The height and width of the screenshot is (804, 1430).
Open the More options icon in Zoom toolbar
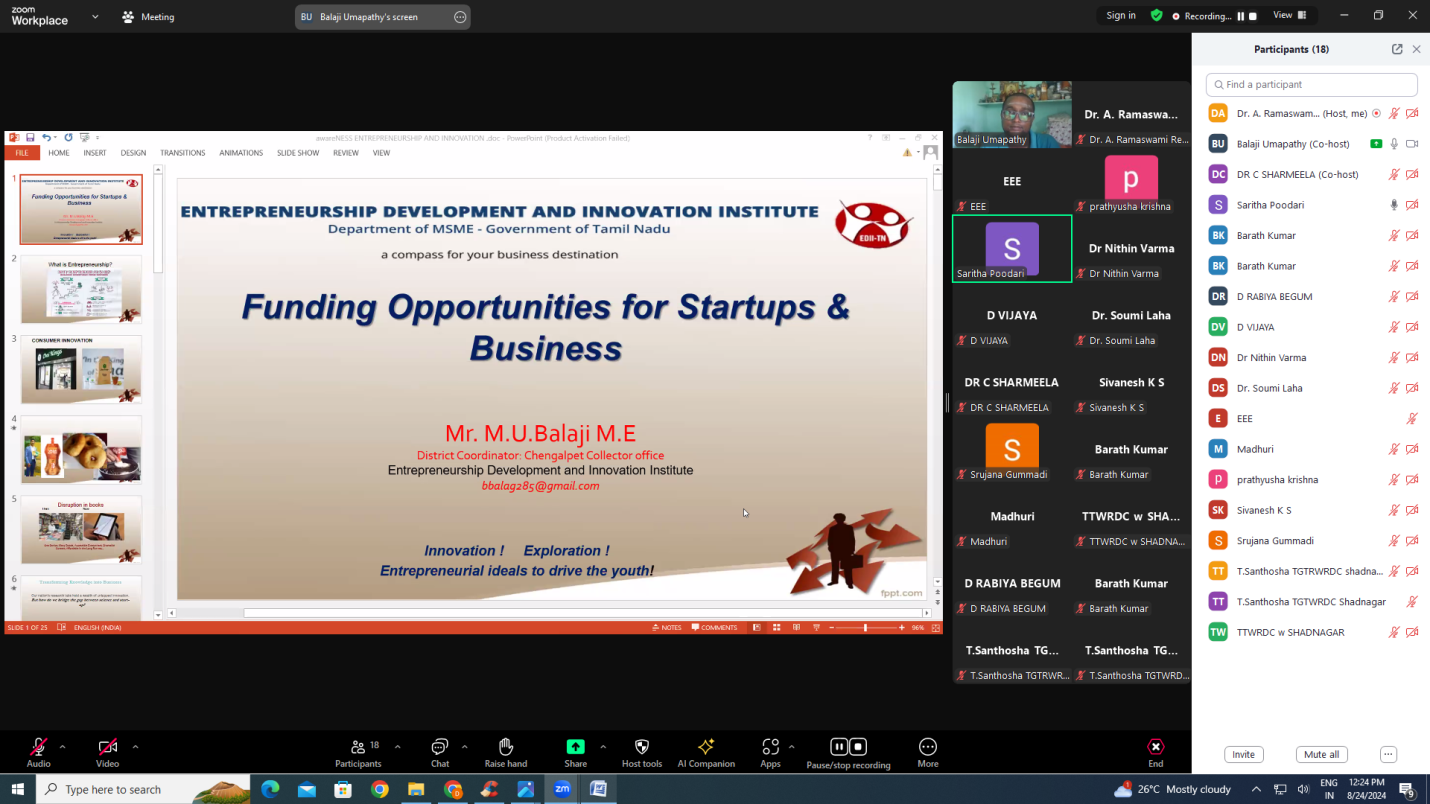(x=928, y=747)
